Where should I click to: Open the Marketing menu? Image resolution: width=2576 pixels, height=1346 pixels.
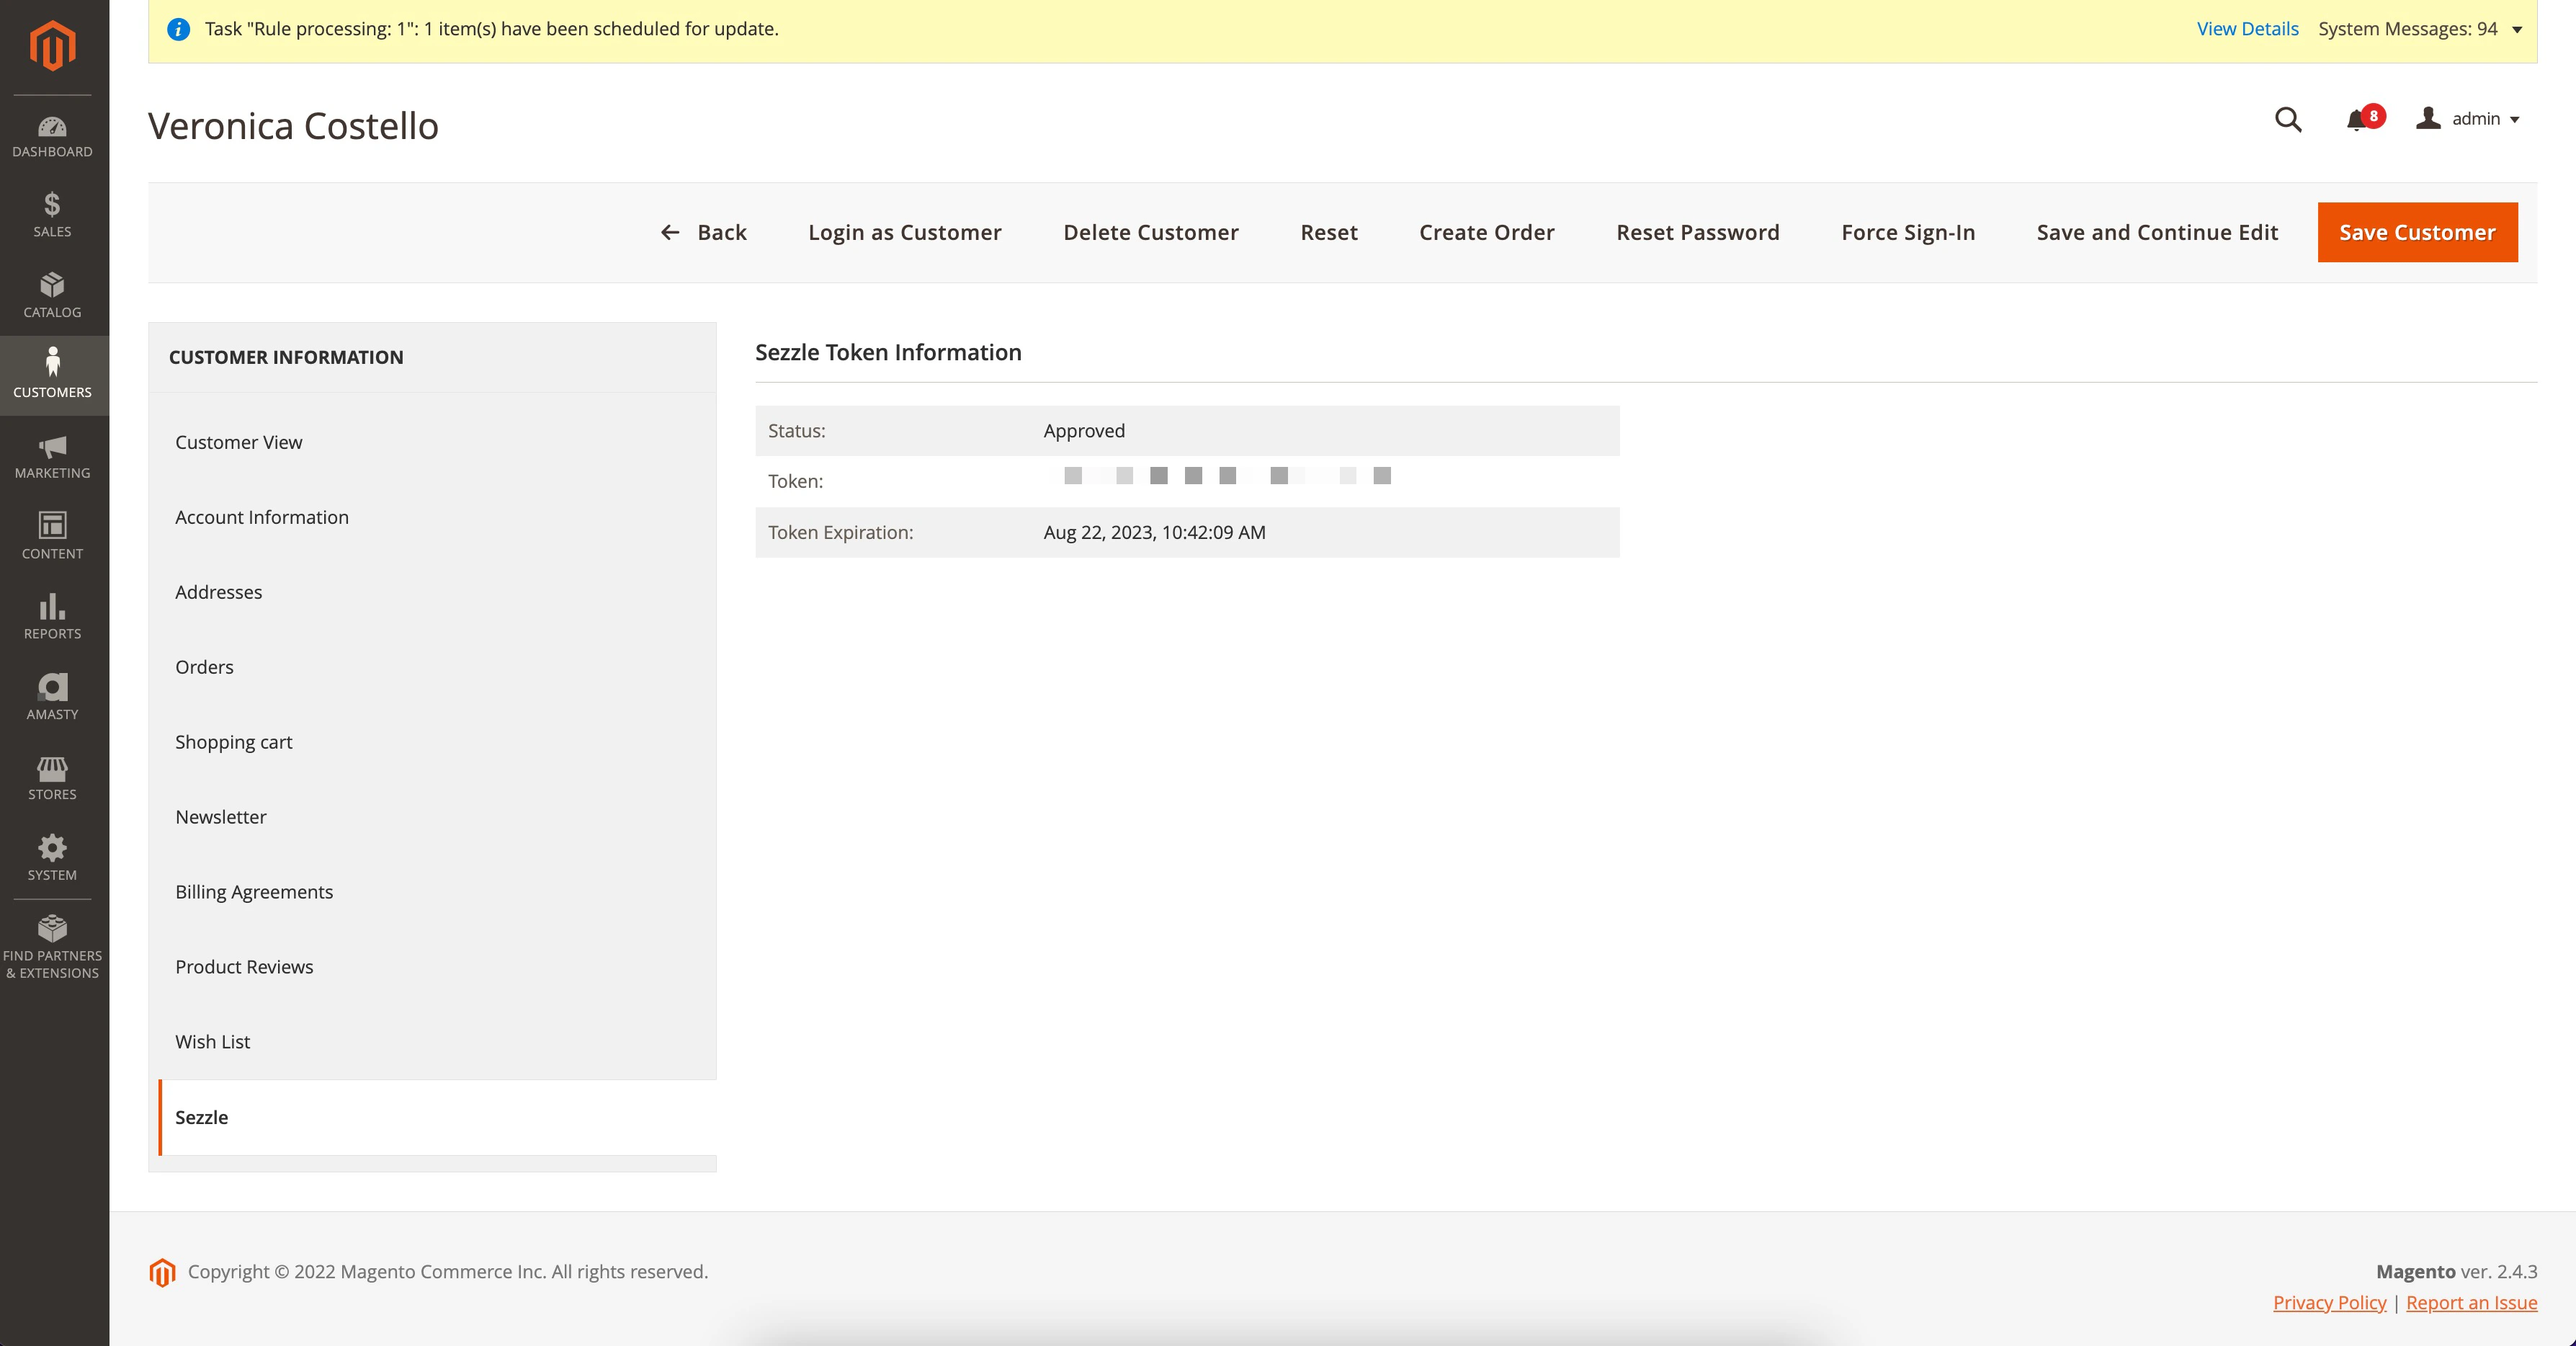(x=53, y=456)
